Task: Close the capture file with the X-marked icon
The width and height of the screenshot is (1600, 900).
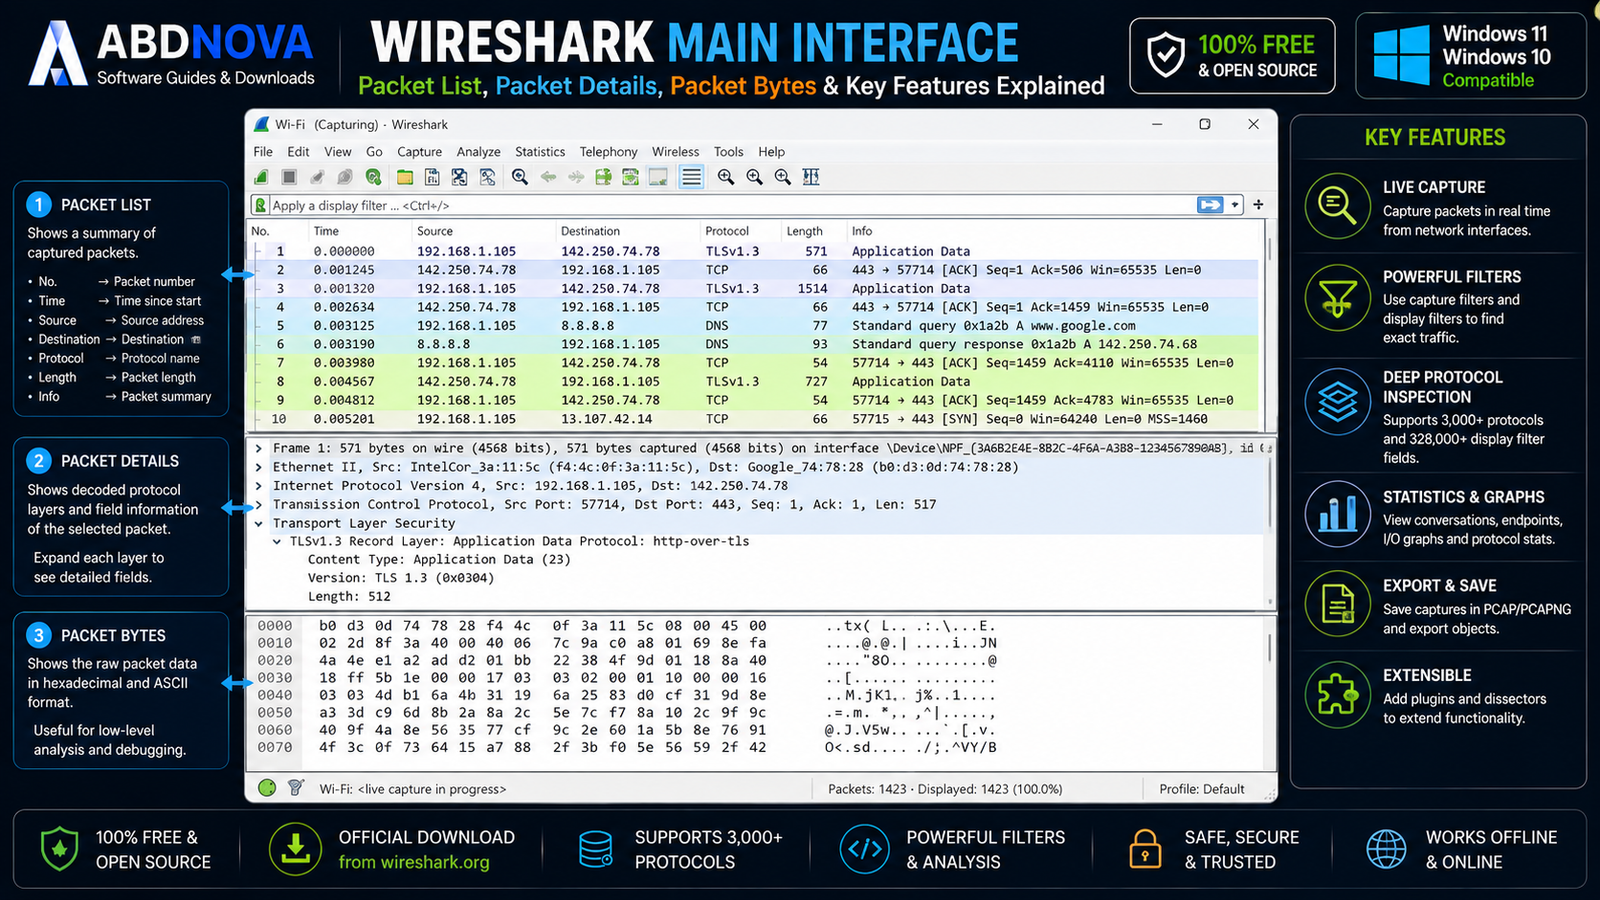Action: click(459, 177)
